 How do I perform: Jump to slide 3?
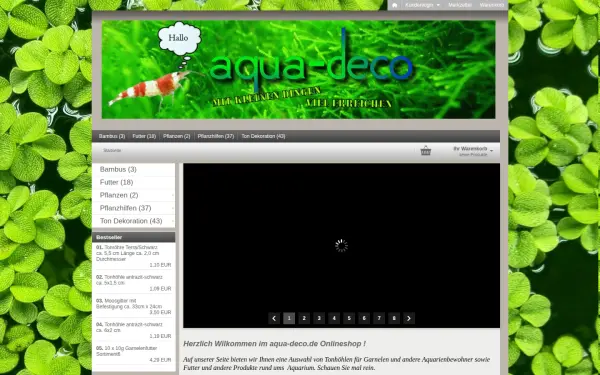pyautogui.click(x=319, y=318)
